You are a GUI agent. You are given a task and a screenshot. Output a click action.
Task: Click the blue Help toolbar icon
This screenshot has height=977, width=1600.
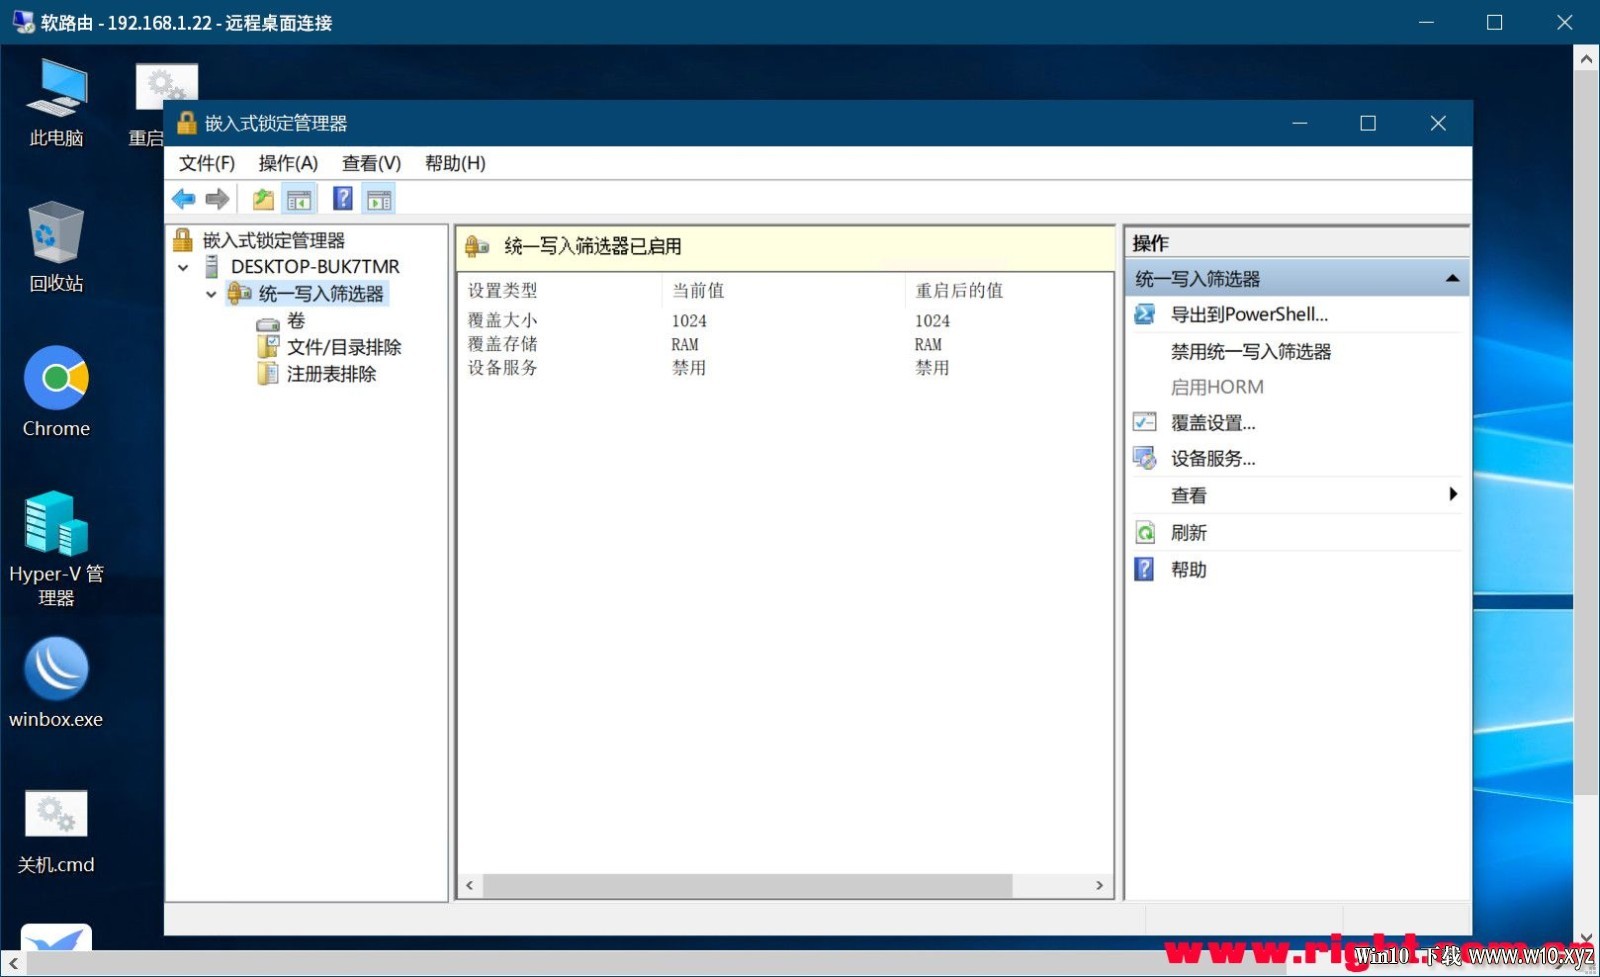click(x=343, y=199)
